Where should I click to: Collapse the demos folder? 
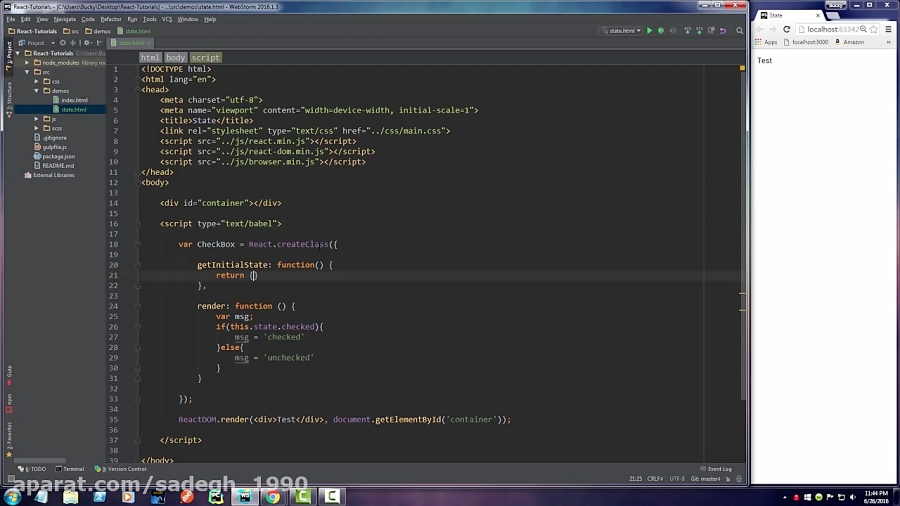coord(36,91)
